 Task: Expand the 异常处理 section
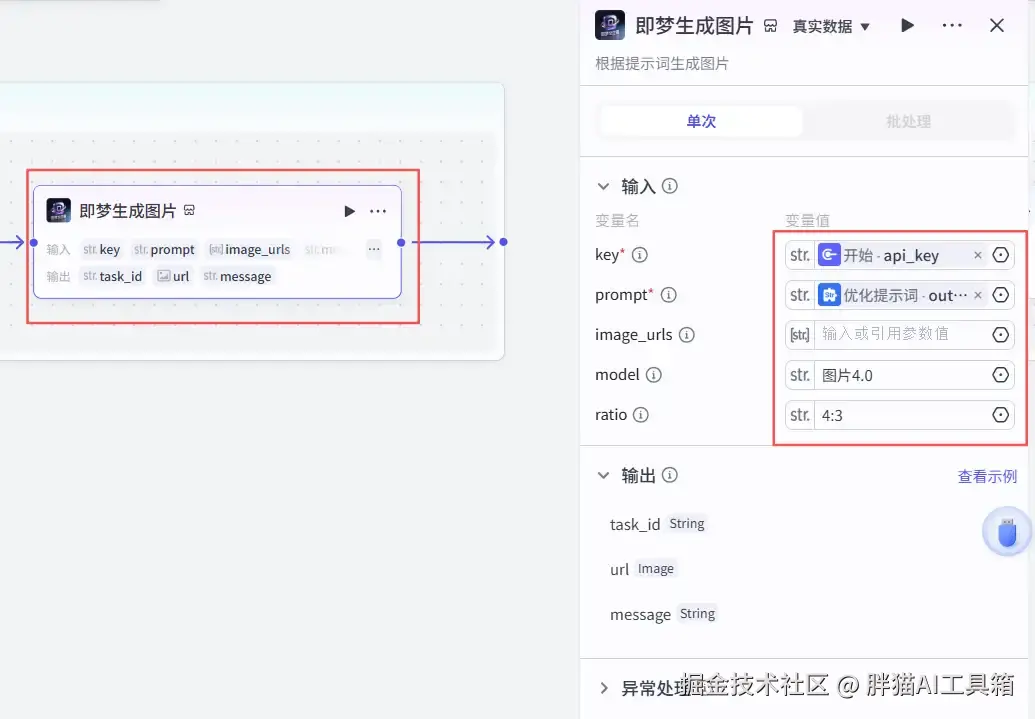pyautogui.click(x=604, y=689)
